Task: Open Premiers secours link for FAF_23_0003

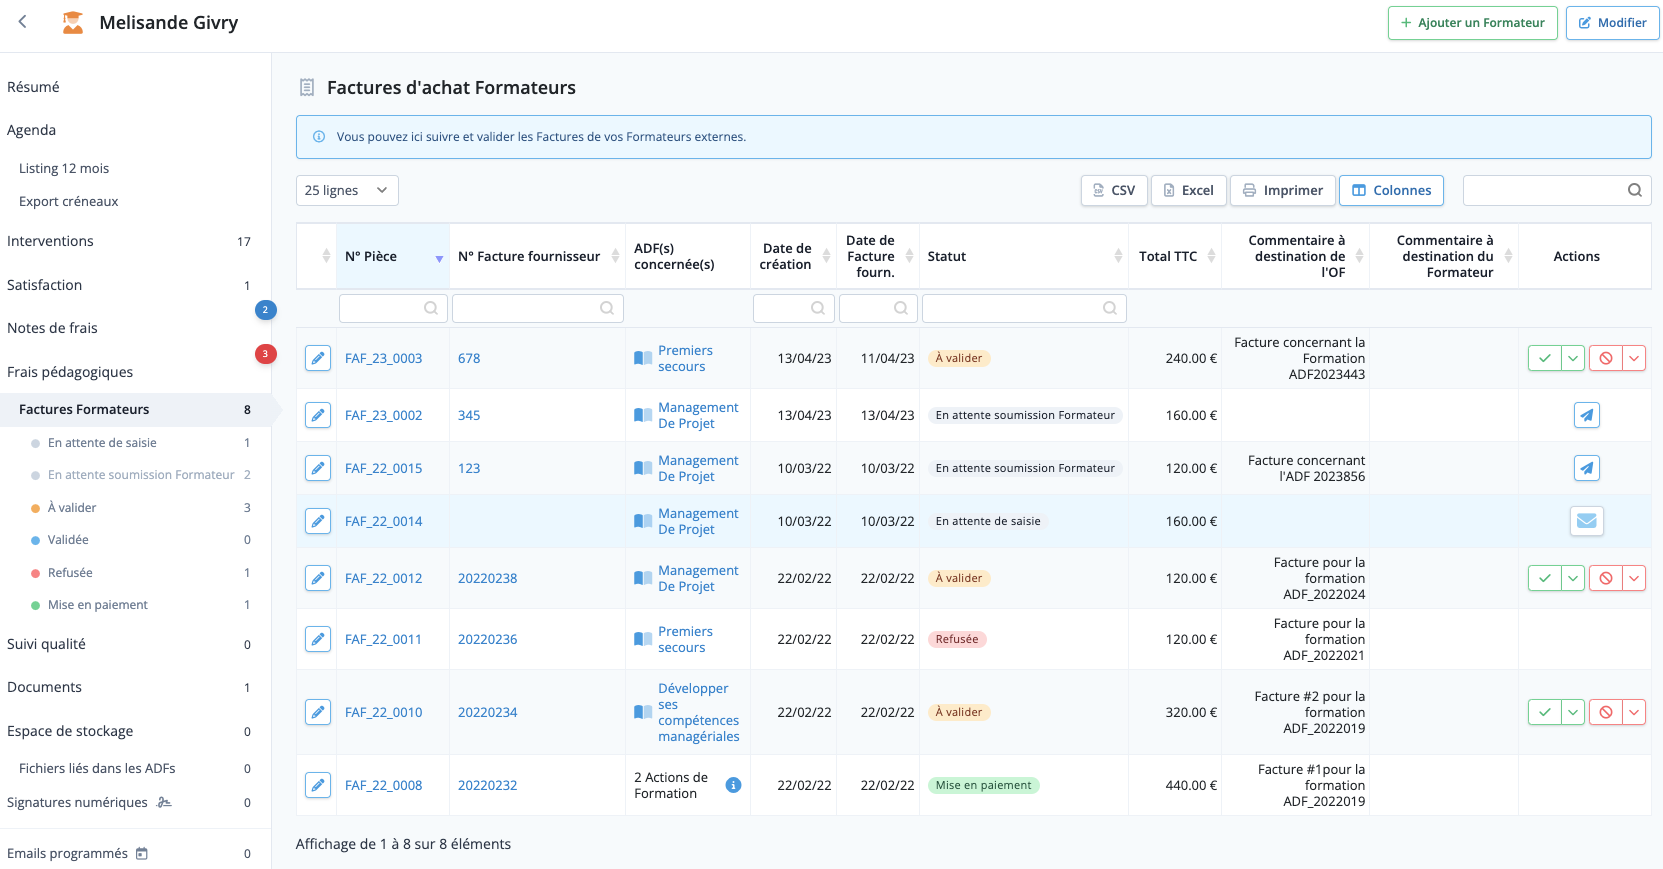Action: [685, 358]
